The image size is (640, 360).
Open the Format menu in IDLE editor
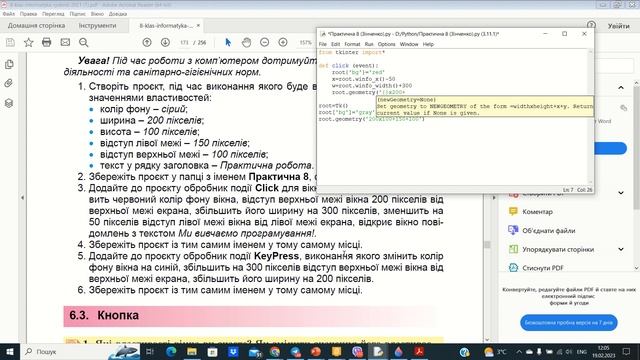pos(352,44)
